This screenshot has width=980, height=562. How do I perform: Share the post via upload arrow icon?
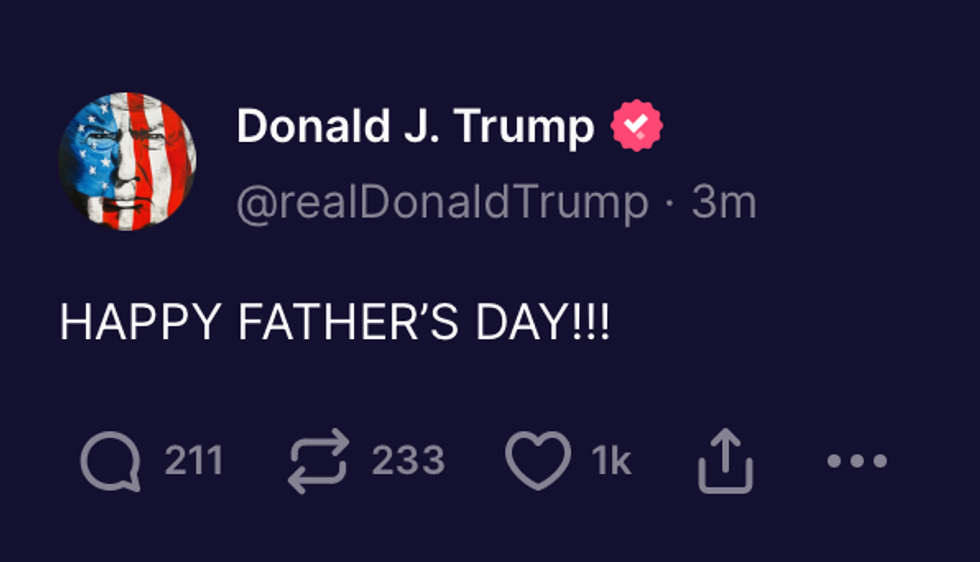(x=725, y=461)
